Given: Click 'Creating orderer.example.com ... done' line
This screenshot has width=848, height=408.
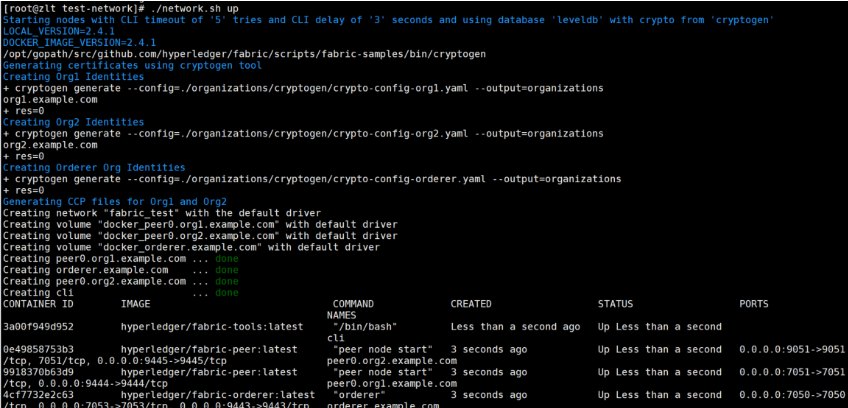Looking at the screenshot, I should point(121,270).
